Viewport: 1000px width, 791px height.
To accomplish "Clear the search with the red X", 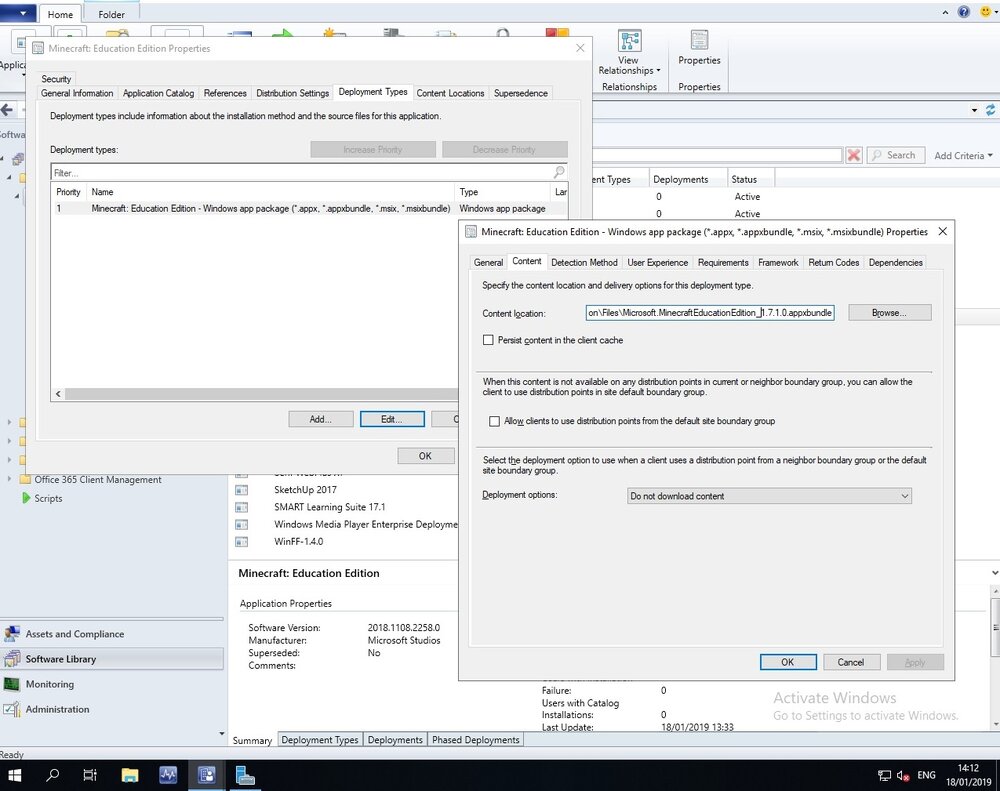I will [x=854, y=155].
